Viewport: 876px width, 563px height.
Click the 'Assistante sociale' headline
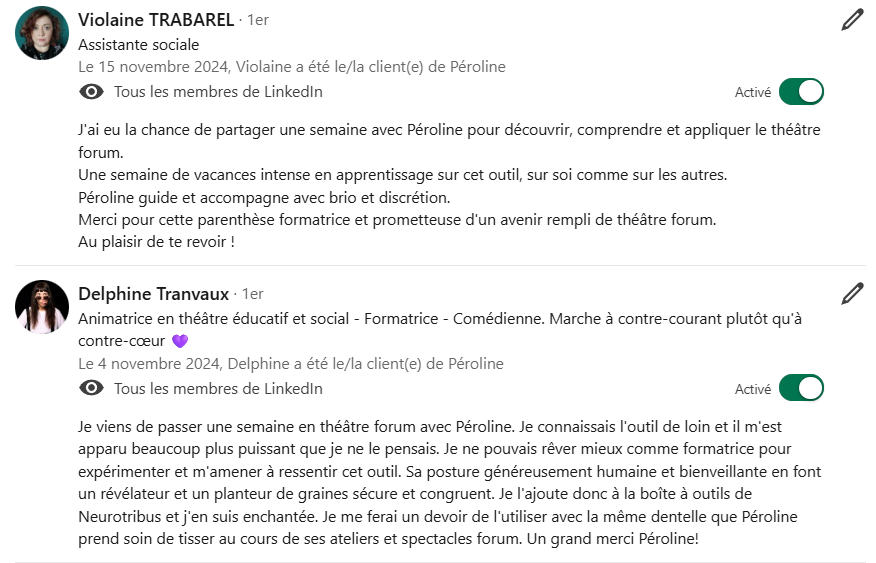pyautogui.click(x=139, y=44)
